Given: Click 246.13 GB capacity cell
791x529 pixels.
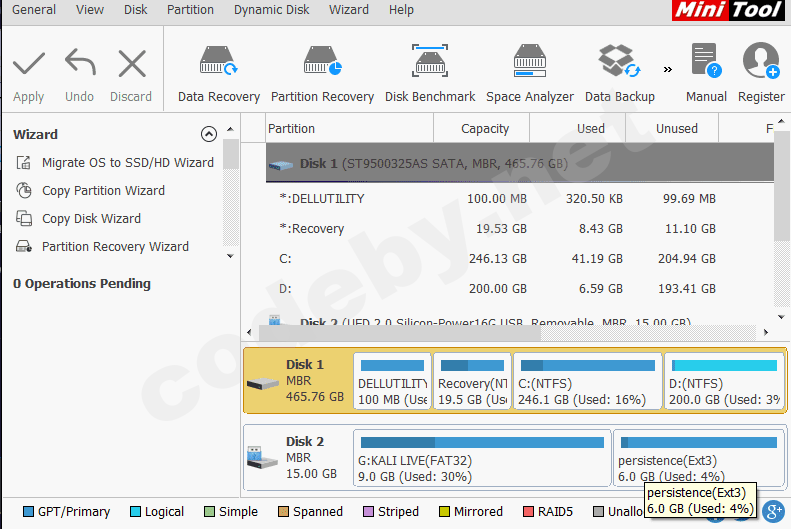Looking at the screenshot, I should (498, 259).
